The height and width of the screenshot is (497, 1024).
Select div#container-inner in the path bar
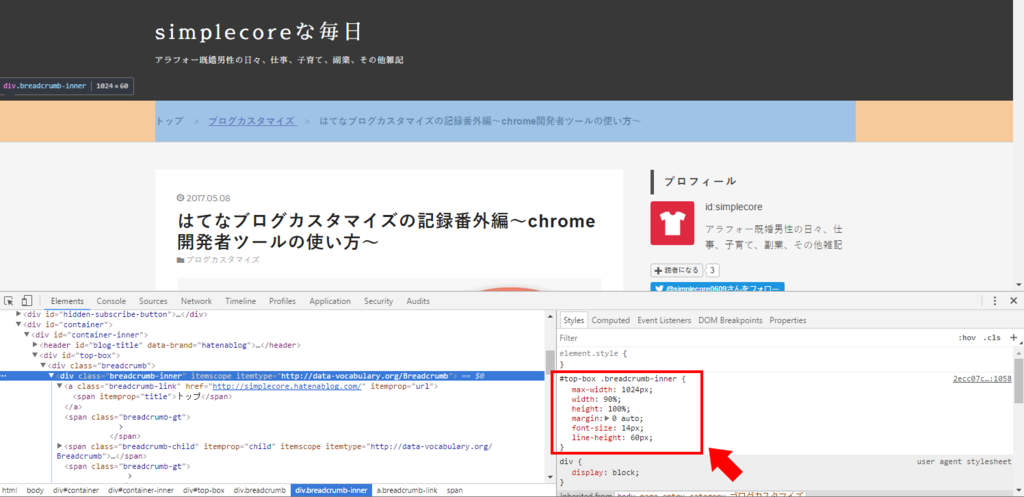click(x=141, y=490)
